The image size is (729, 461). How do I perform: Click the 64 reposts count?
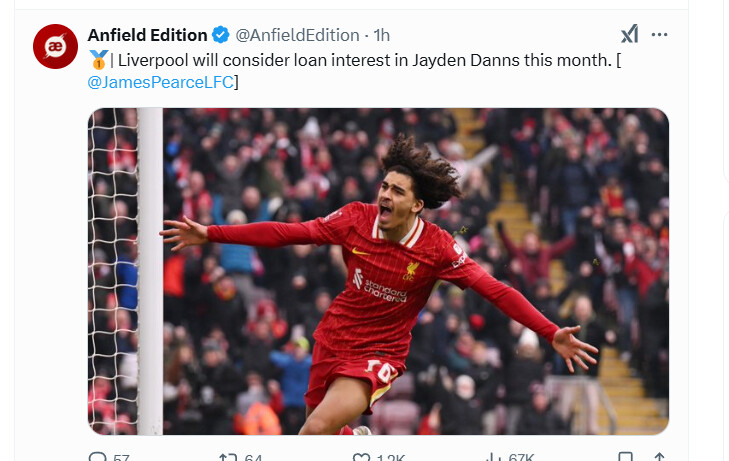[x=253, y=458]
